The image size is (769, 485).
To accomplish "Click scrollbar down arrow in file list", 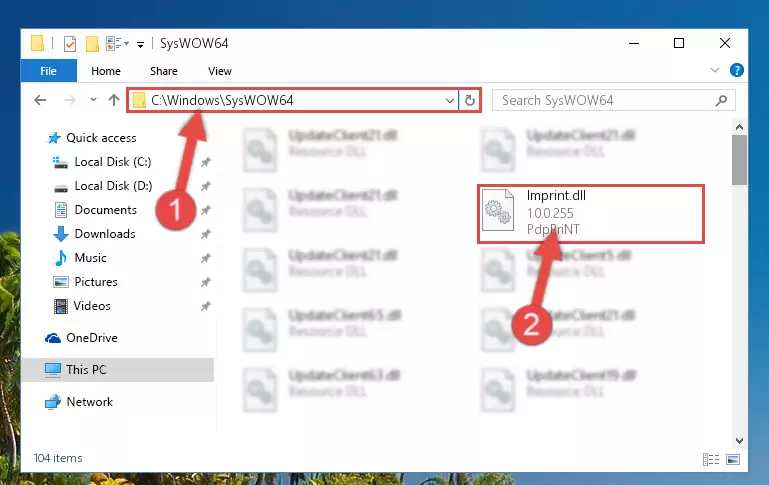I will pyautogui.click(x=740, y=440).
